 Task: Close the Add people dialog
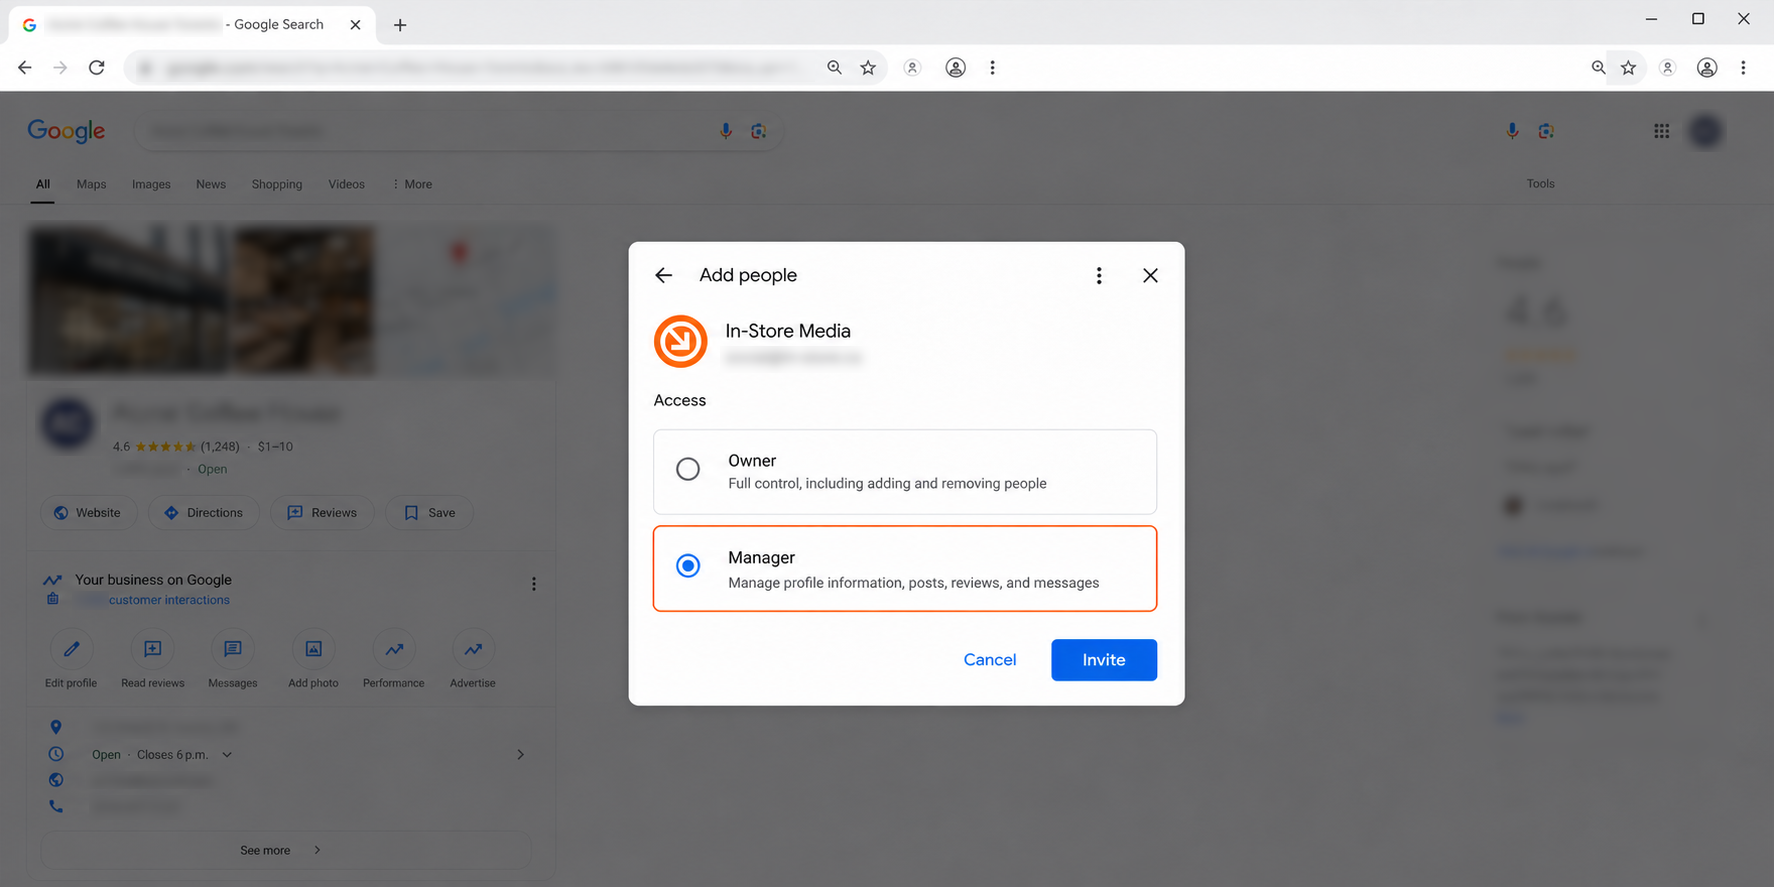pos(1150,275)
